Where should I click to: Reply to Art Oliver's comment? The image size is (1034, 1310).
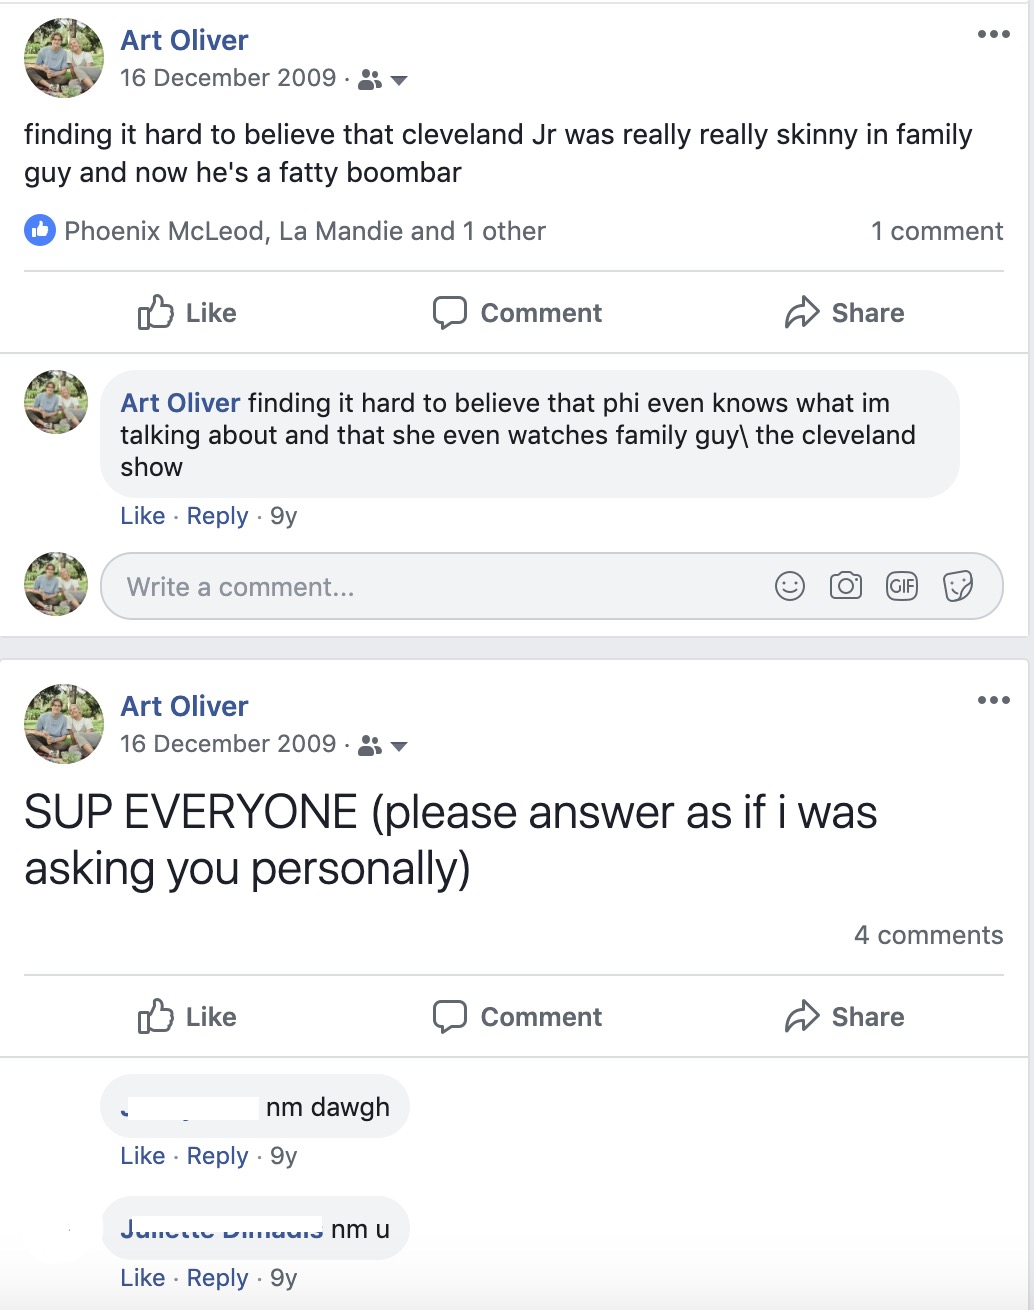[217, 516]
